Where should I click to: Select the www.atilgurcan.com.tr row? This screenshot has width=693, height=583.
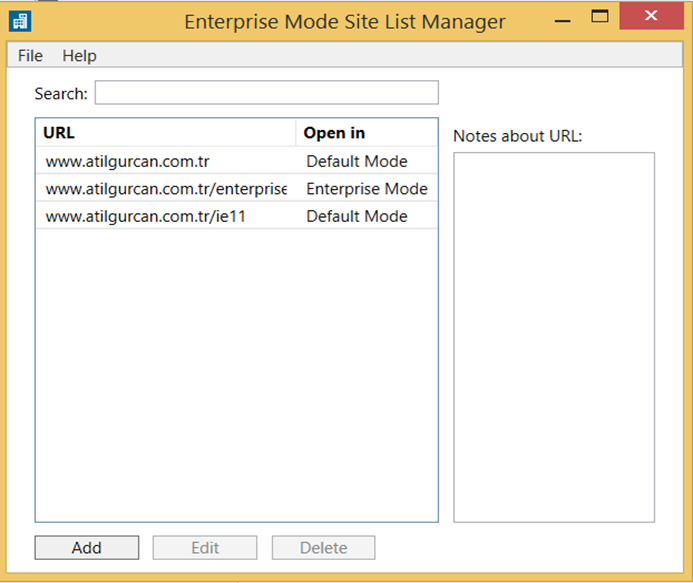click(x=237, y=161)
